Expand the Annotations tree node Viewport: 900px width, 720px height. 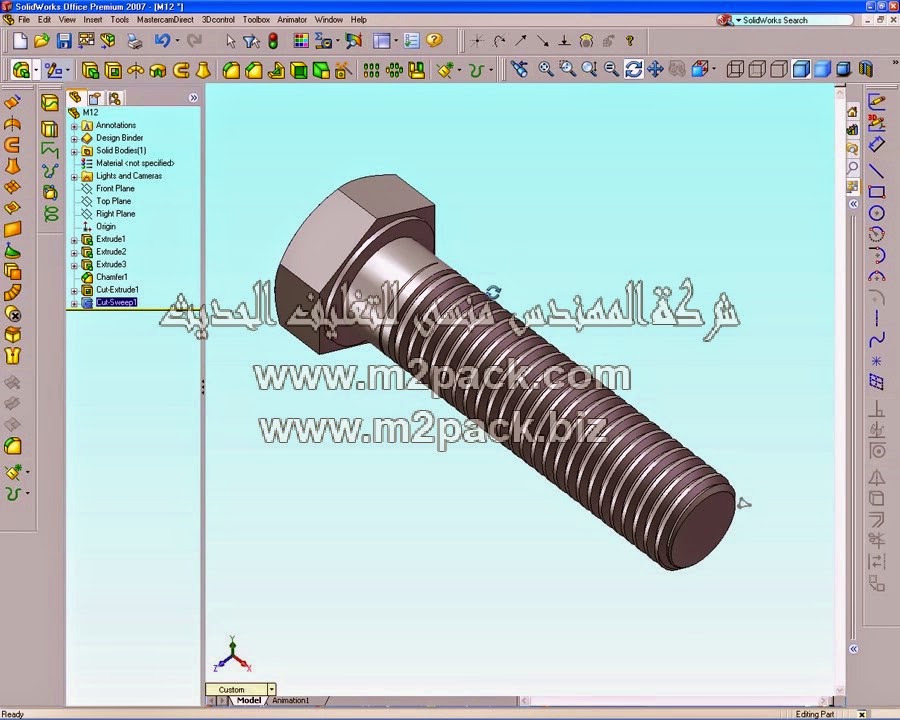point(74,126)
